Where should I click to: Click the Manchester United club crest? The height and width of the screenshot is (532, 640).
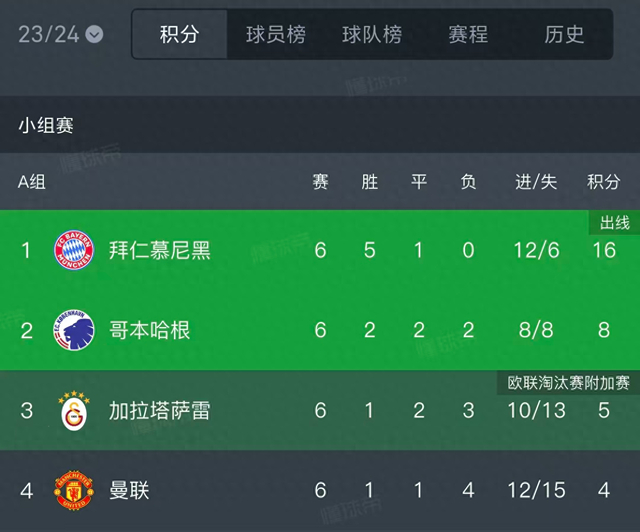[74, 490]
